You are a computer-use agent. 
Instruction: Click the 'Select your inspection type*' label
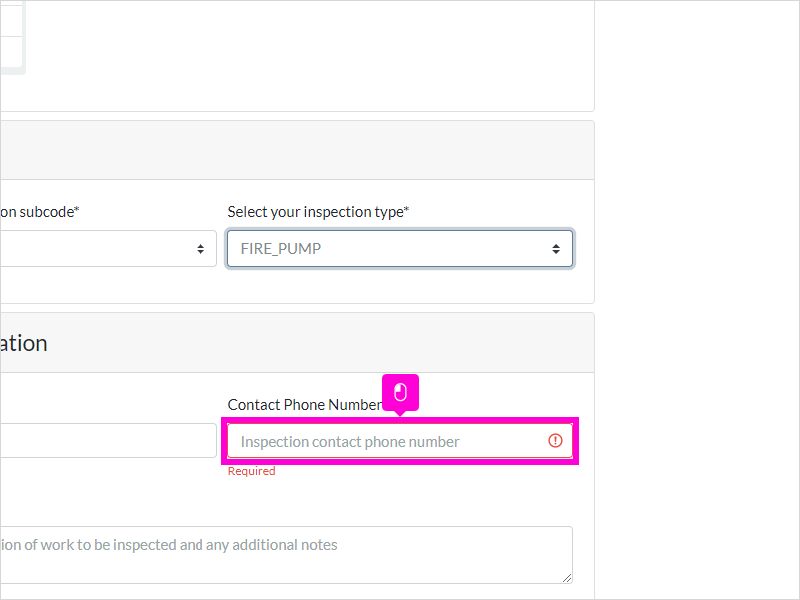click(318, 212)
